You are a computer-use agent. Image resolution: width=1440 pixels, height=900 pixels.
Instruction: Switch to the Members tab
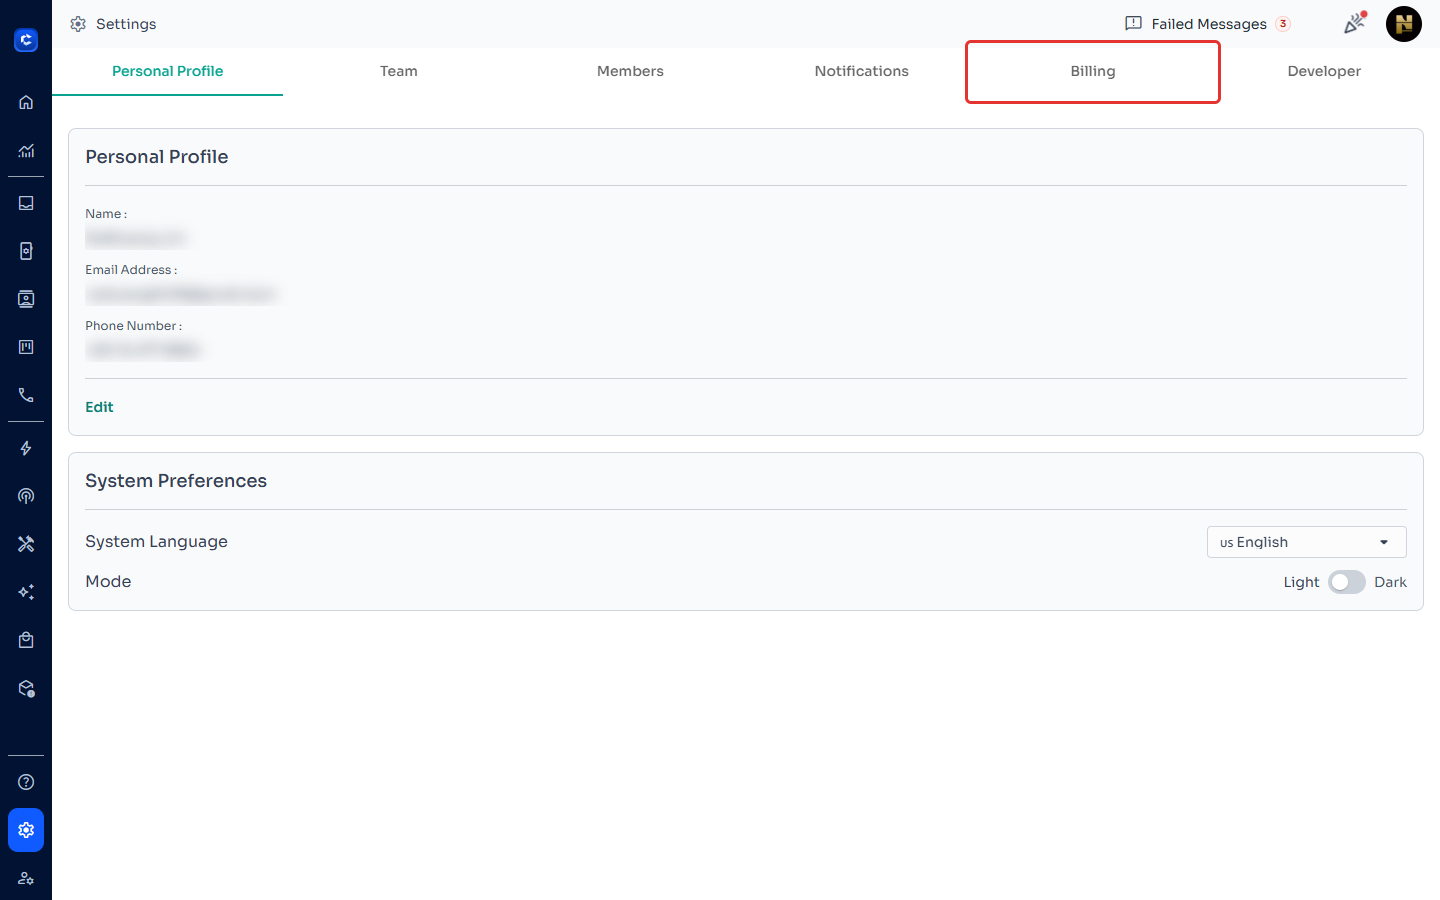pos(630,71)
